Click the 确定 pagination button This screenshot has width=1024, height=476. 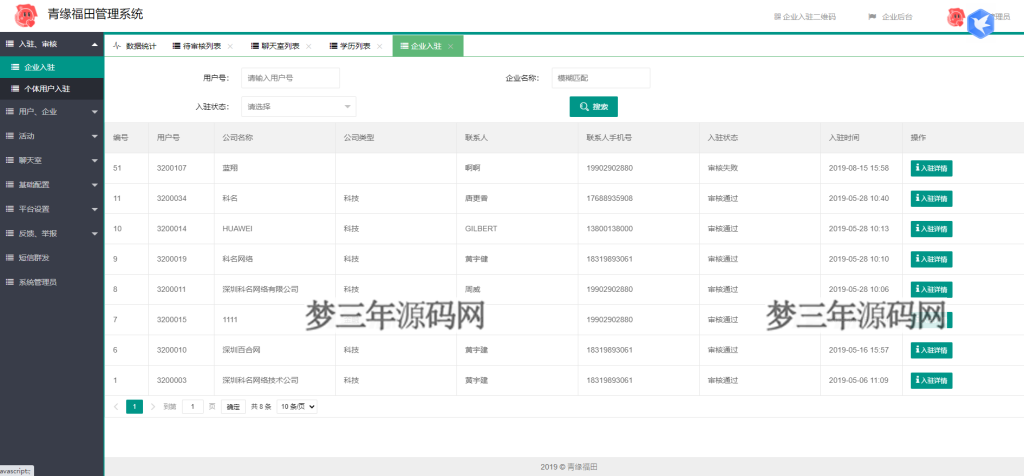click(233, 407)
